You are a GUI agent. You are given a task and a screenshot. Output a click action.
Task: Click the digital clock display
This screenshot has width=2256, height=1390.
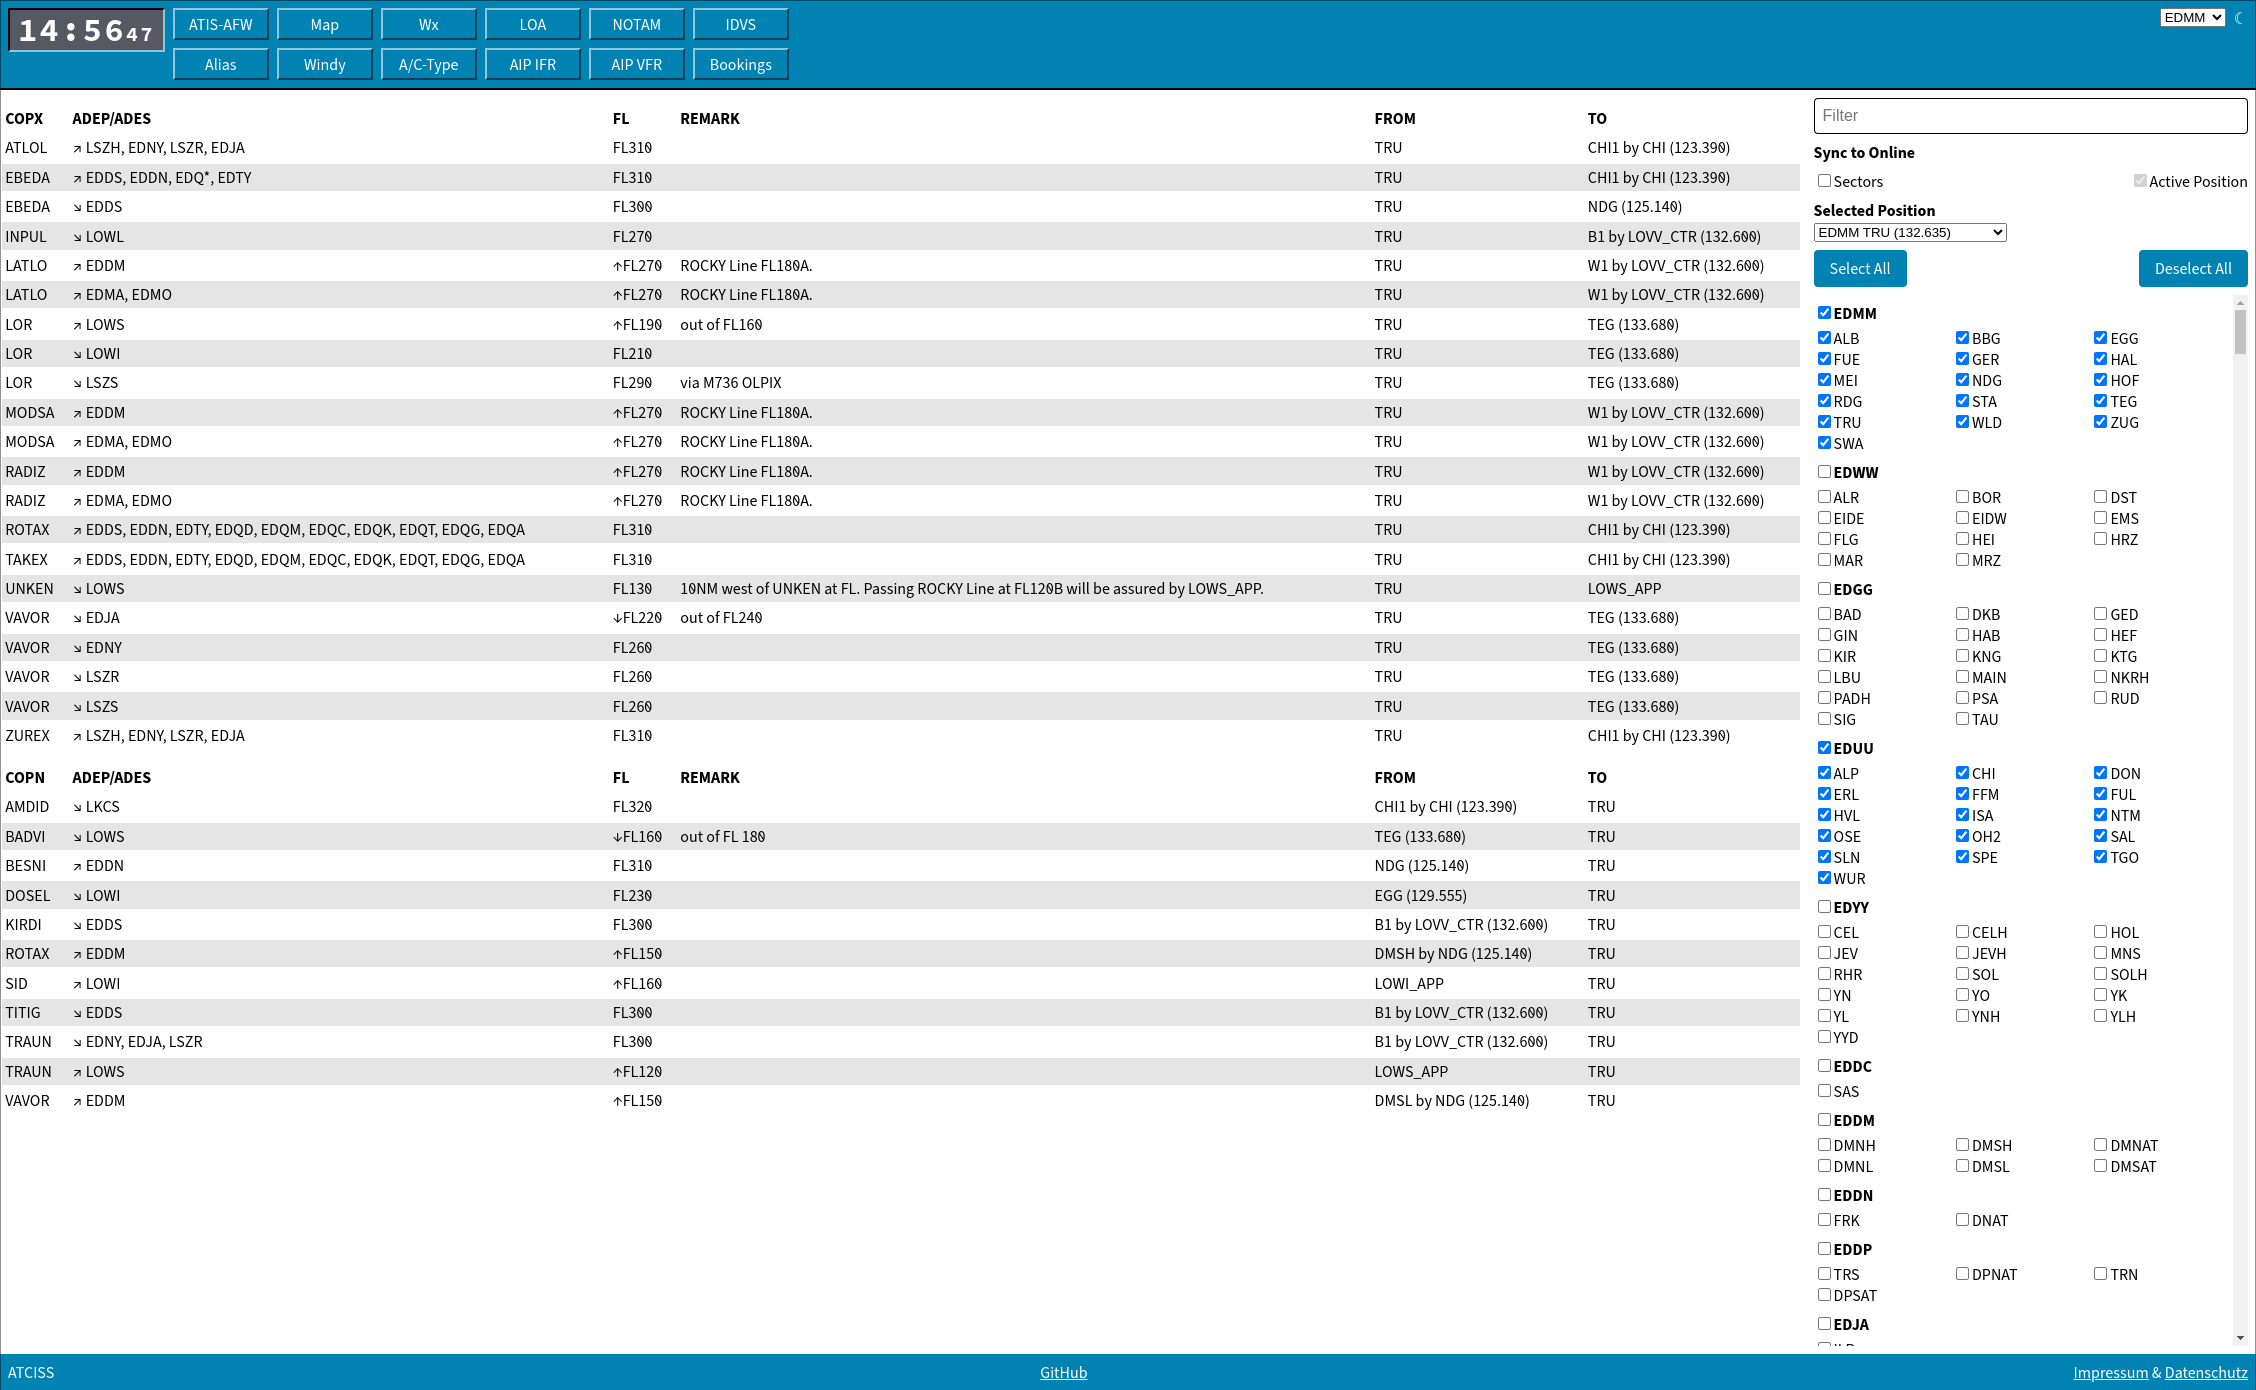[86, 31]
